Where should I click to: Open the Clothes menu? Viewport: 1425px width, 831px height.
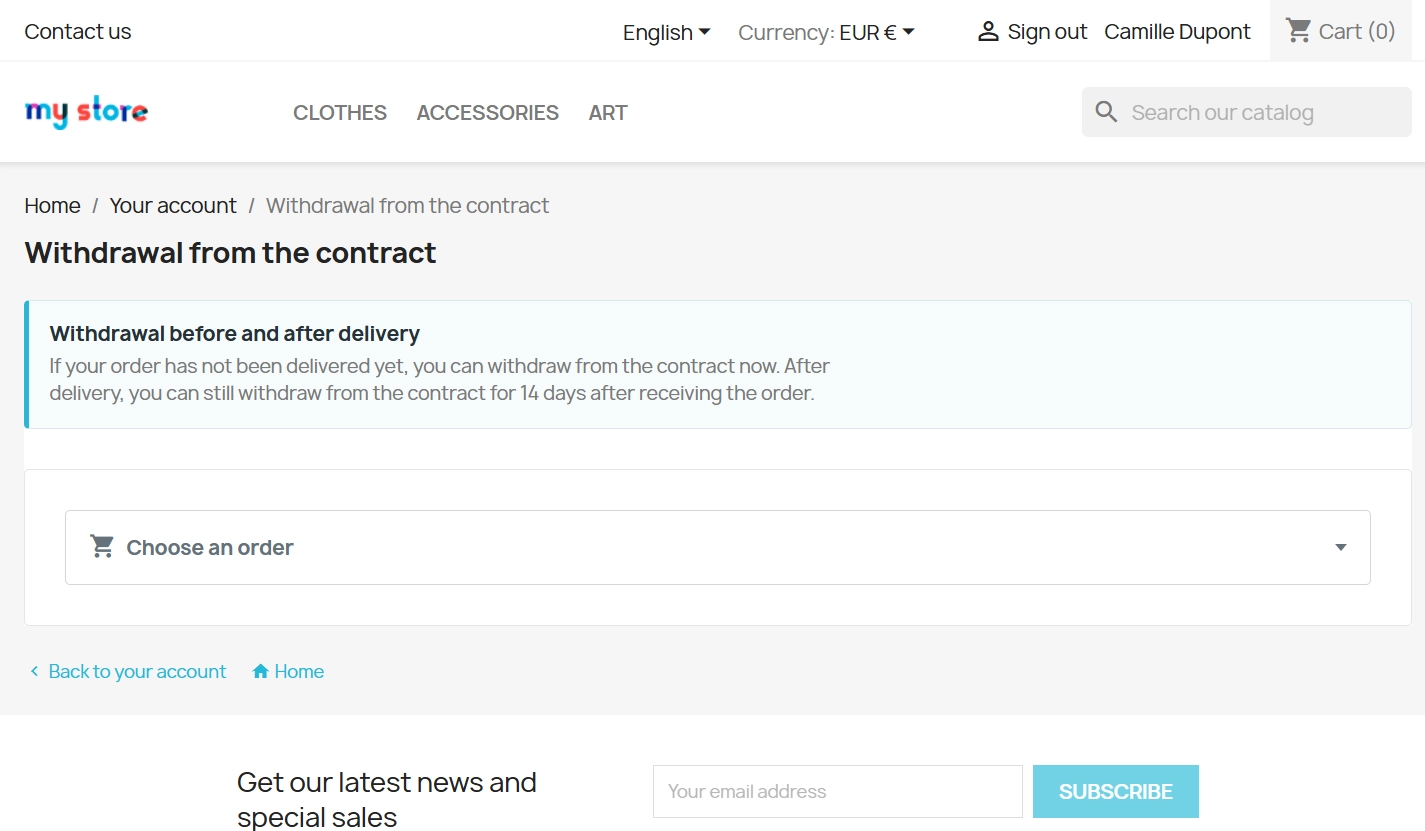[340, 113]
